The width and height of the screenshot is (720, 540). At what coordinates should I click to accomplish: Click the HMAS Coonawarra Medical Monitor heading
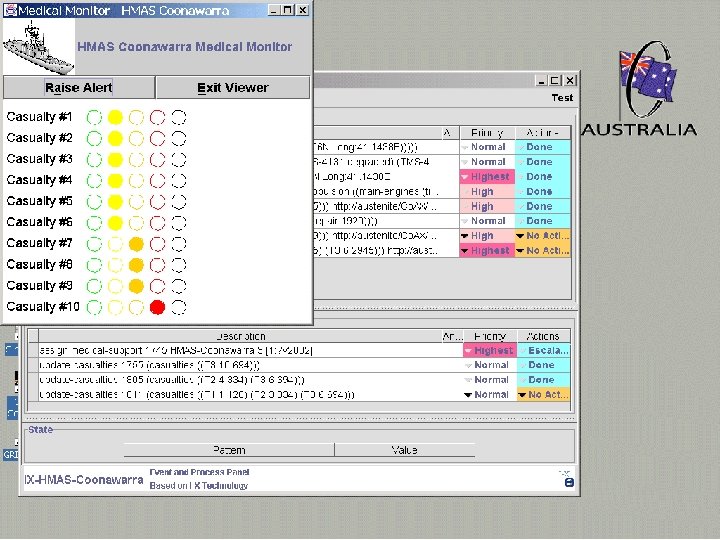185,47
